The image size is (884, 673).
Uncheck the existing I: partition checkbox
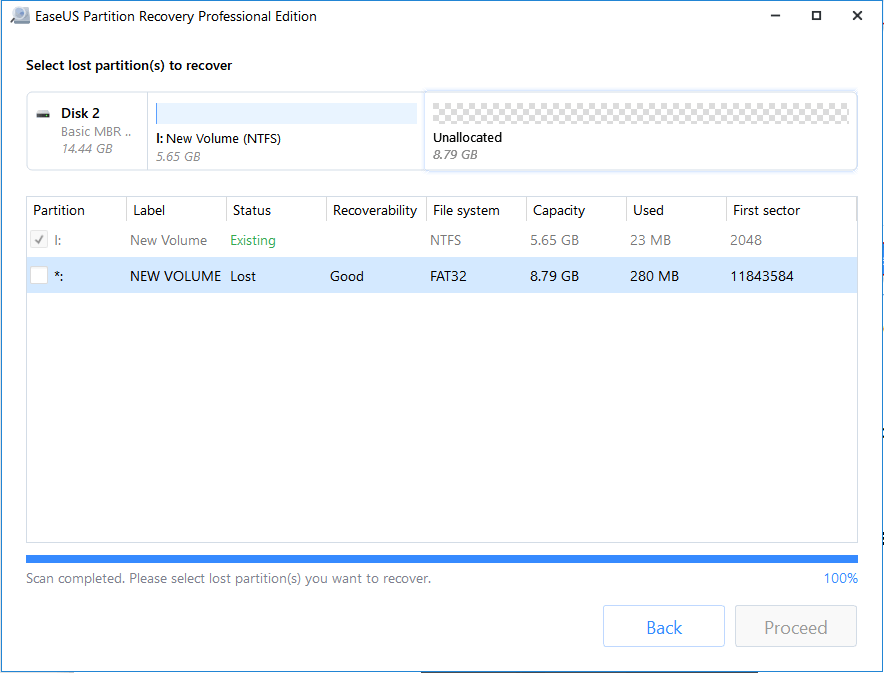tap(38, 240)
